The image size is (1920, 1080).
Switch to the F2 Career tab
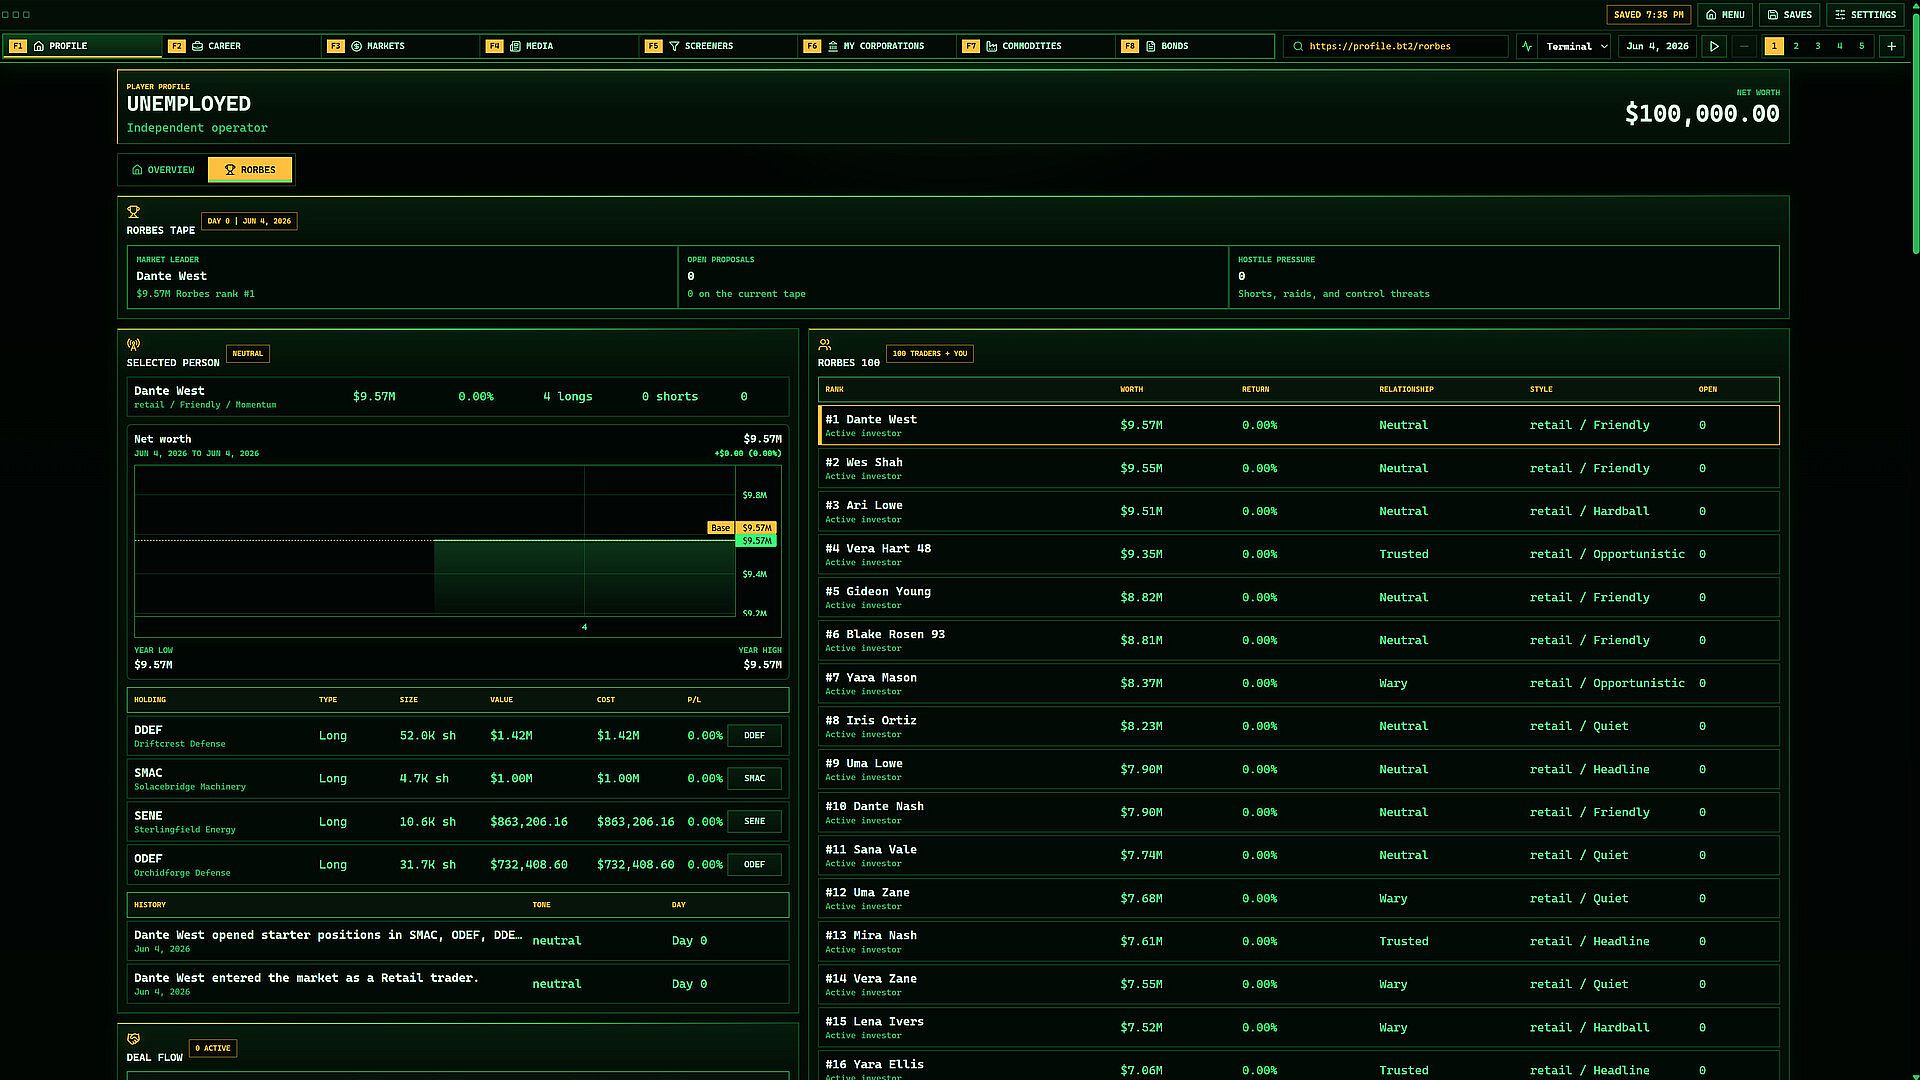243,46
